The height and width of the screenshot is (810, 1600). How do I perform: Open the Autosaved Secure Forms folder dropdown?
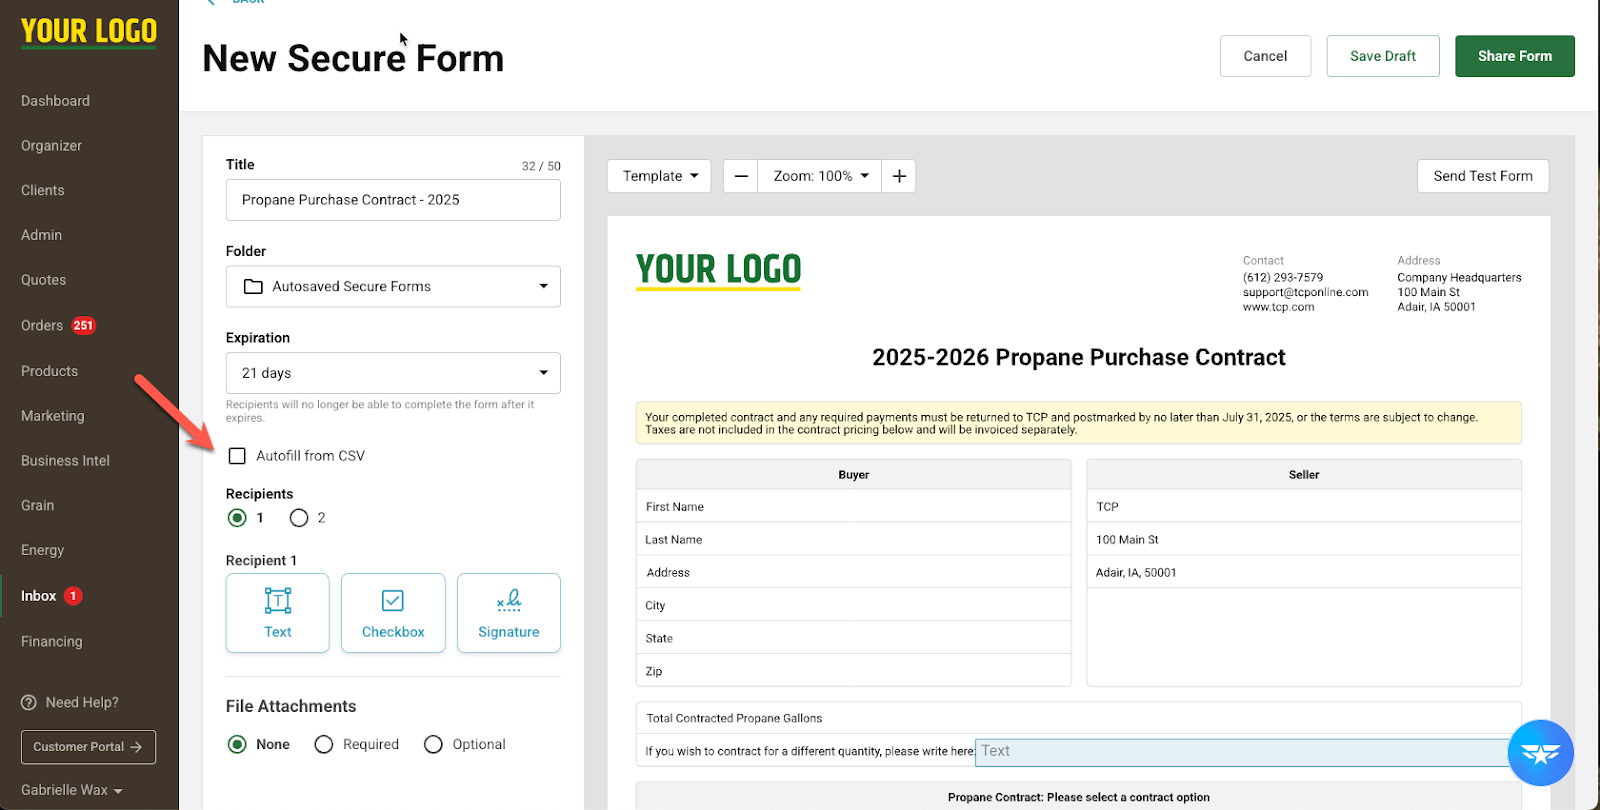393,286
